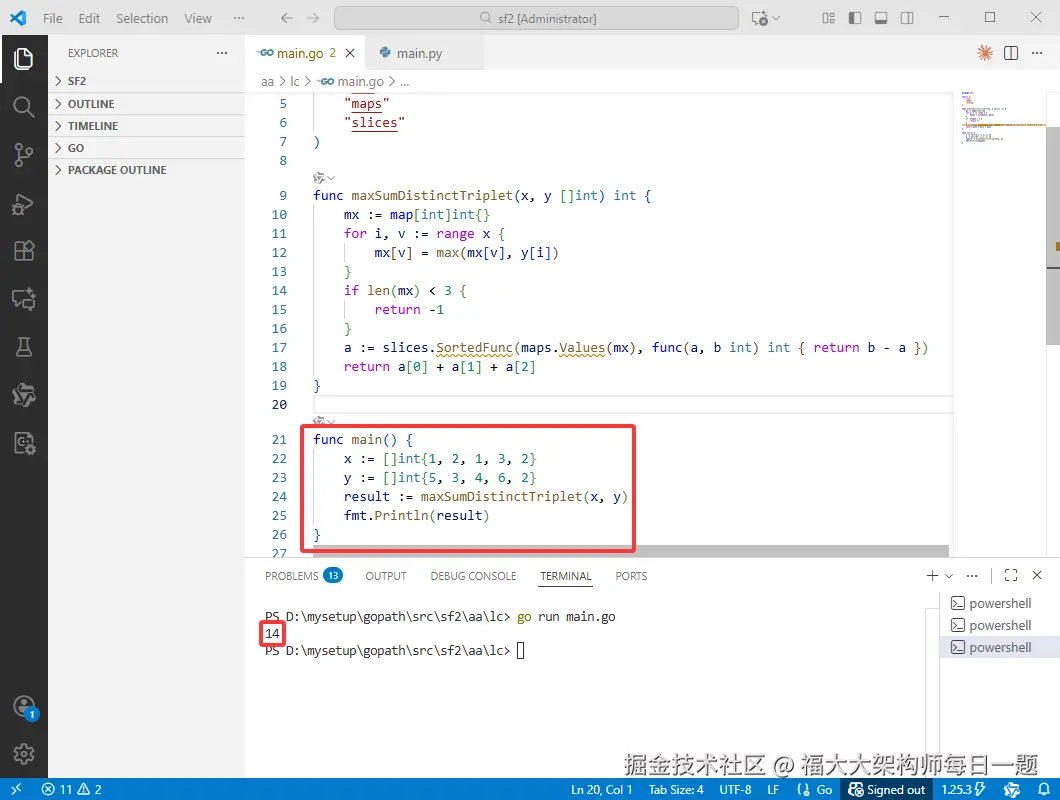The width and height of the screenshot is (1060, 800).
Task: Open notifications bell in status bar
Action: 1044,789
